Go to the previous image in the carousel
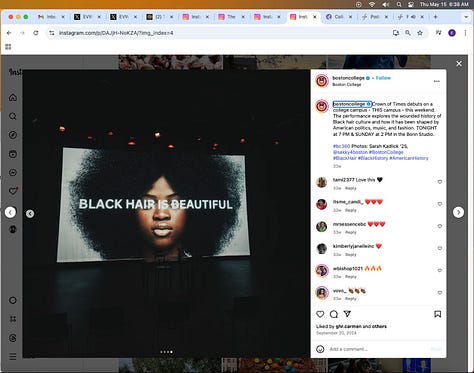Image resolution: width=474 pixels, height=373 pixels. pyautogui.click(x=30, y=214)
